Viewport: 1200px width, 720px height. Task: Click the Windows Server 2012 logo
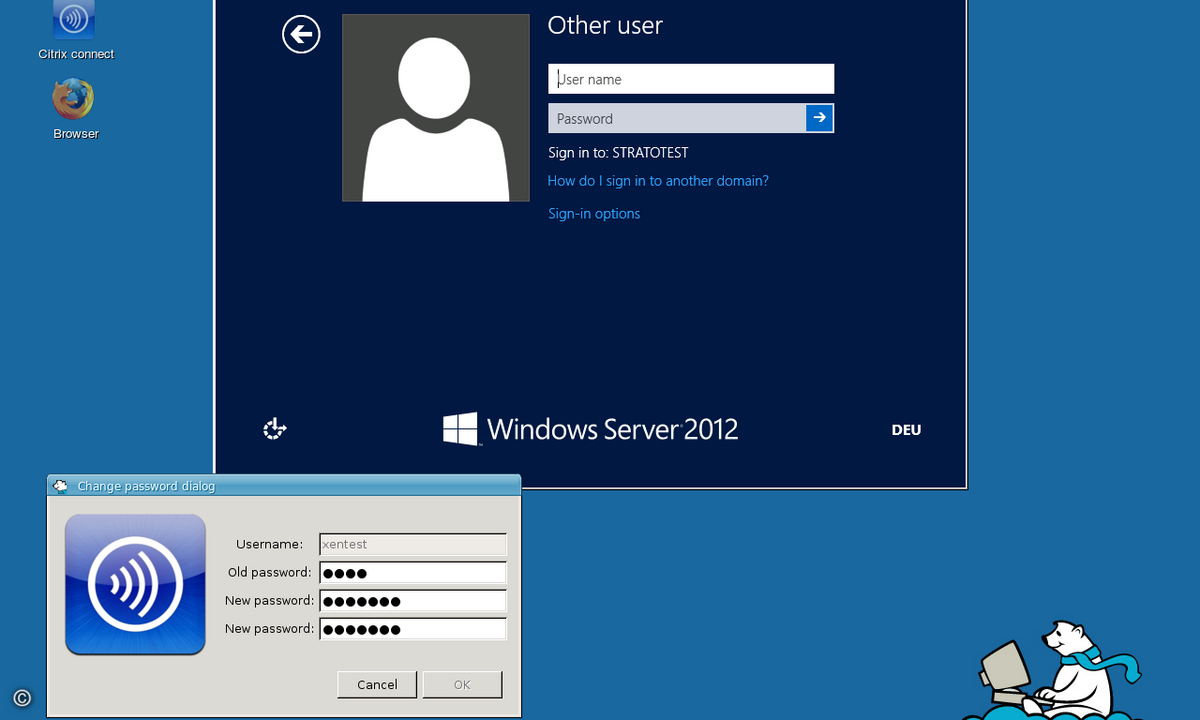coord(591,430)
